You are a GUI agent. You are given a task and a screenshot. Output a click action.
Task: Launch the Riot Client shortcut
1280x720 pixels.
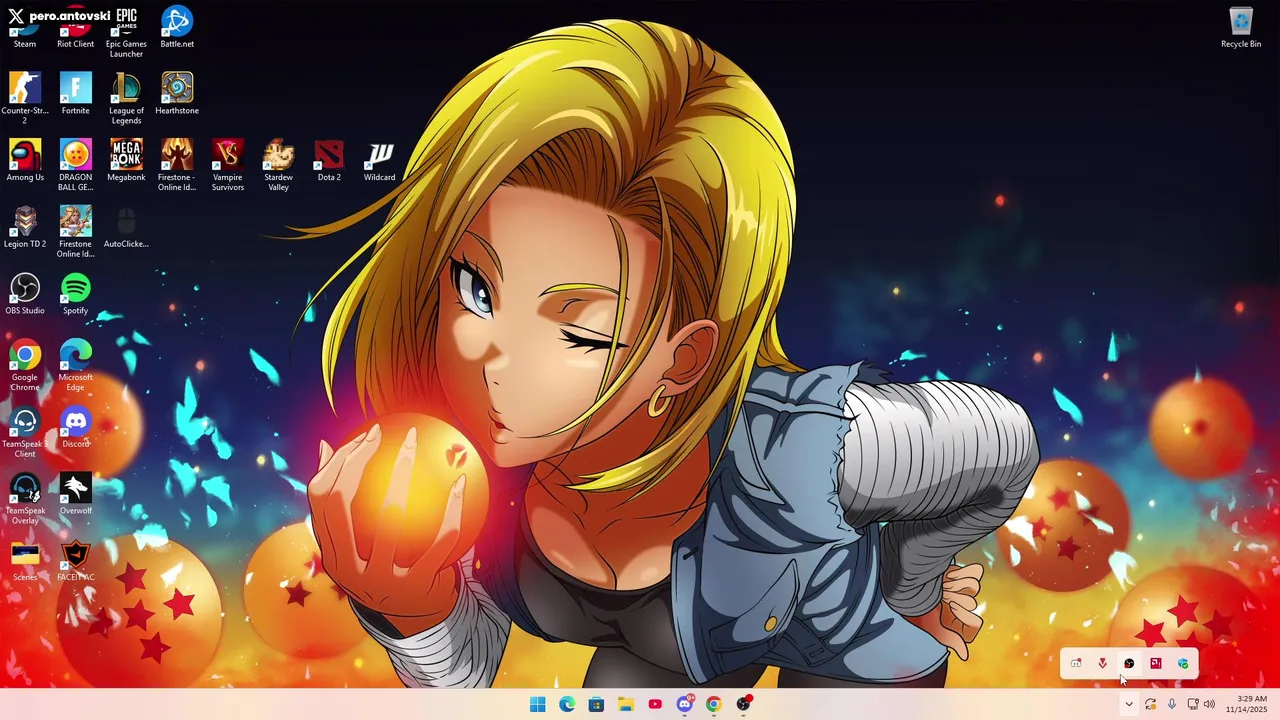point(75,30)
